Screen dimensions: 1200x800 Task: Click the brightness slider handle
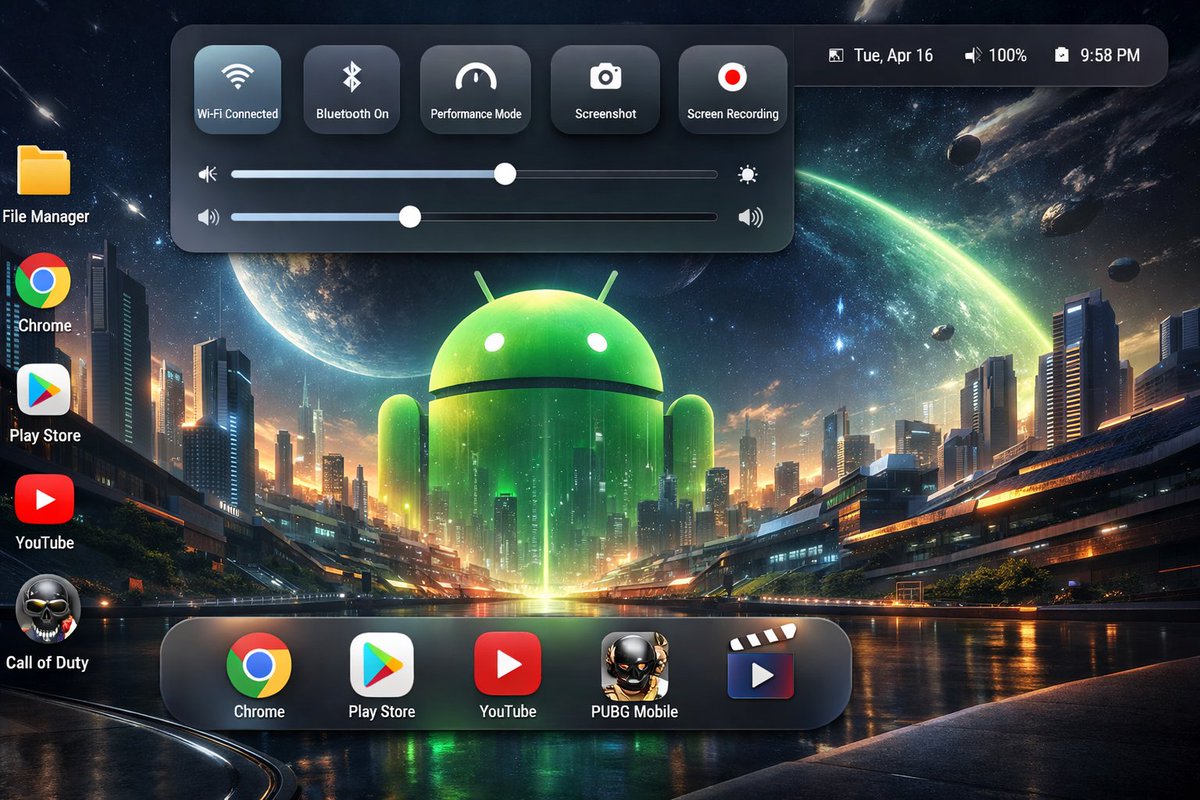point(505,174)
